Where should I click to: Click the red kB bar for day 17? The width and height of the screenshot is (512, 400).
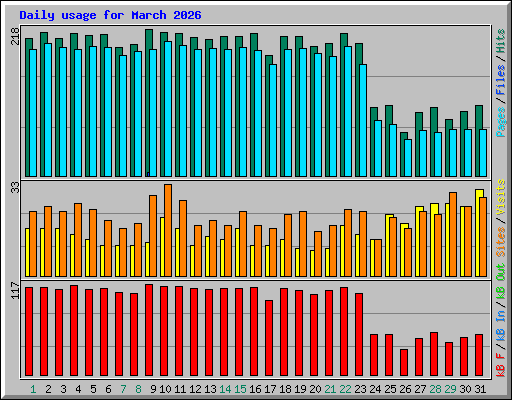click(269, 338)
